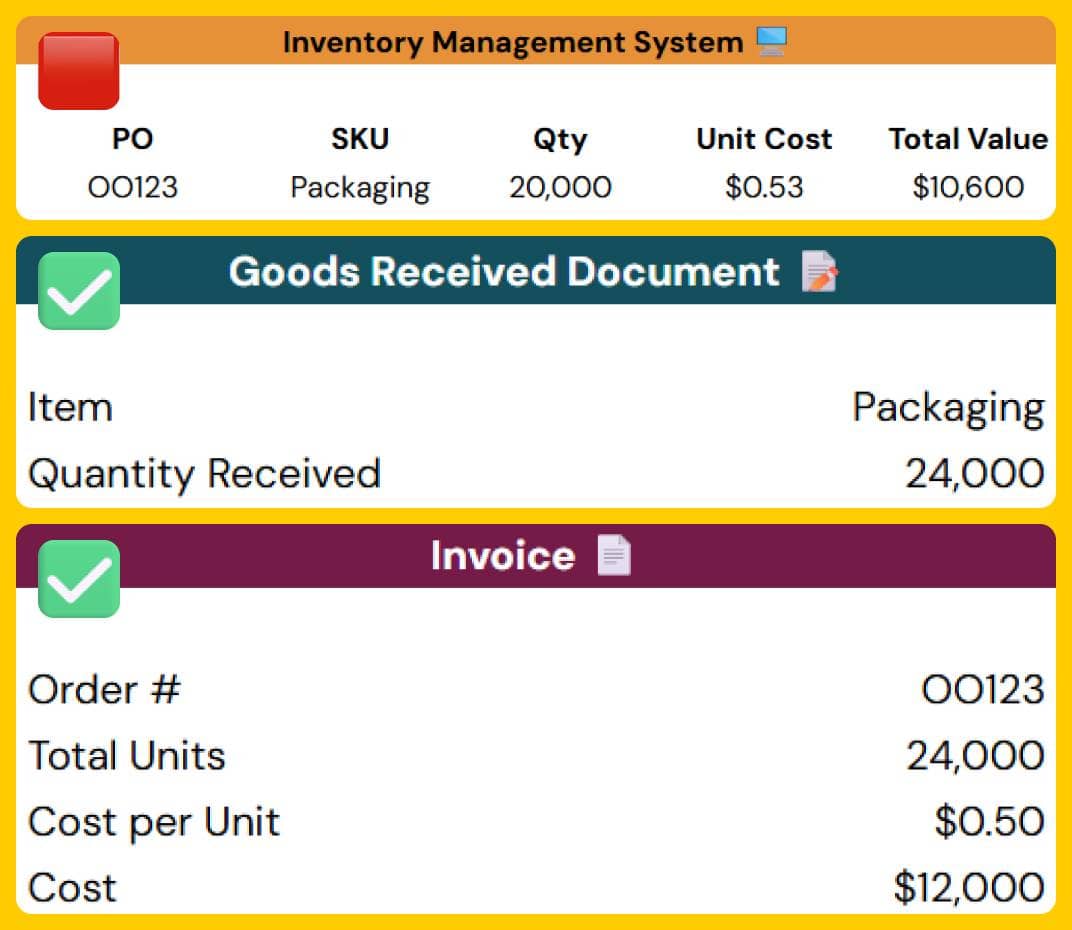Click the Total Value column header
The width and height of the screenshot is (1072, 930).
click(968, 139)
